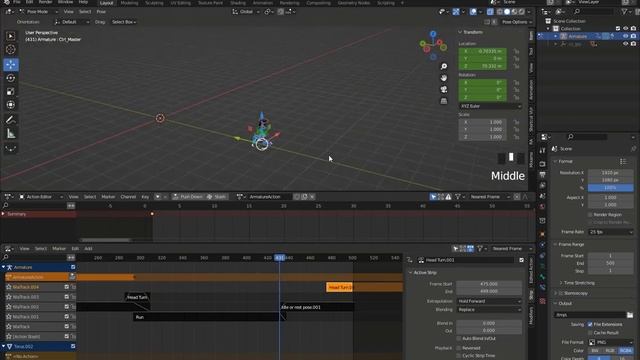The image size is (640, 360).
Task: Enable the Render Region checkbox
Action: tap(590, 215)
